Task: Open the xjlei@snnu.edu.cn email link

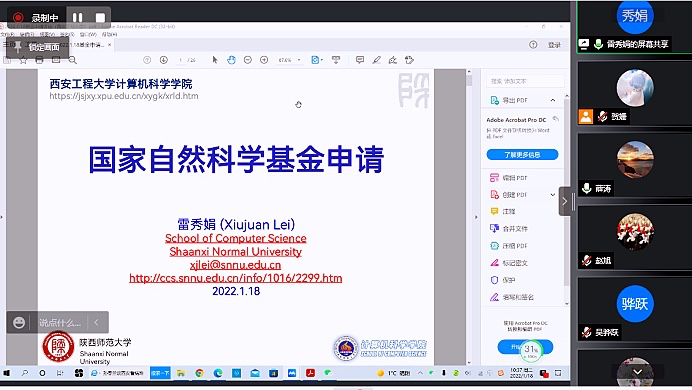Action: [235, 265]
